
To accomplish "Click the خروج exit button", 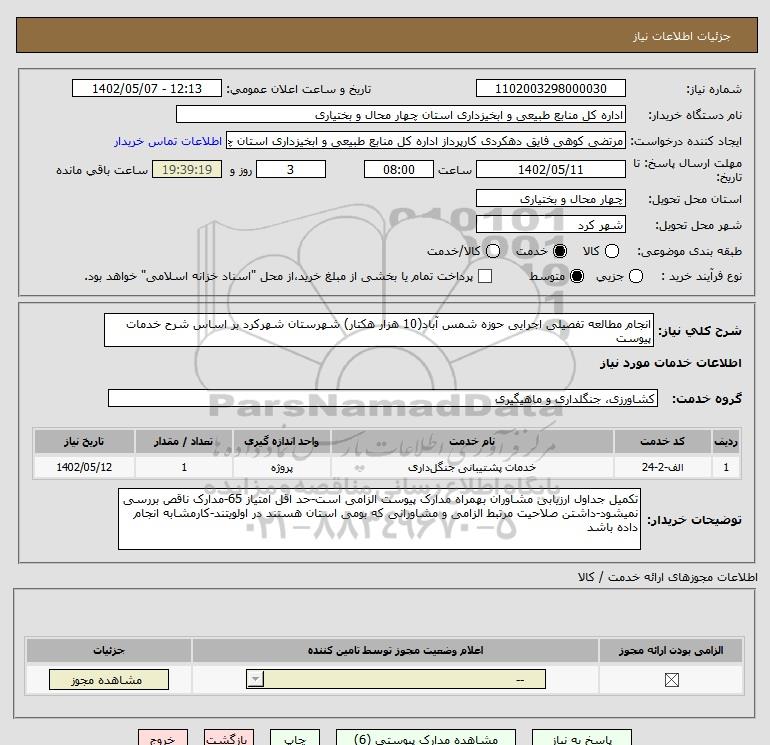I will click(163, 739).
